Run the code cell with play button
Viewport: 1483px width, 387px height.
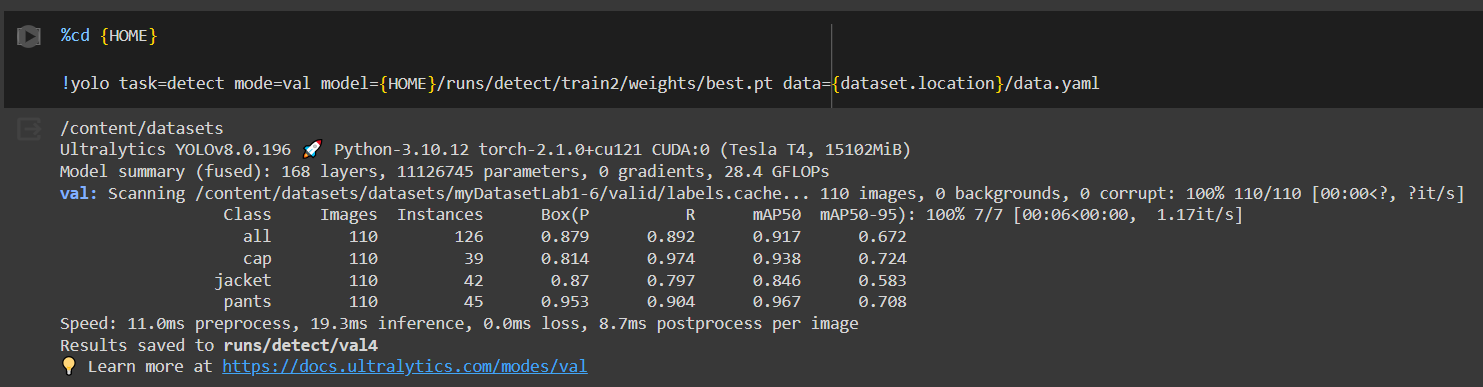coord(28,36)
